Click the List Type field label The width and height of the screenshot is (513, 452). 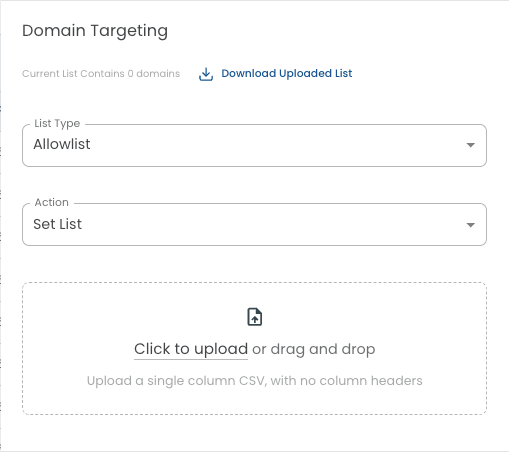coord(57,124)
